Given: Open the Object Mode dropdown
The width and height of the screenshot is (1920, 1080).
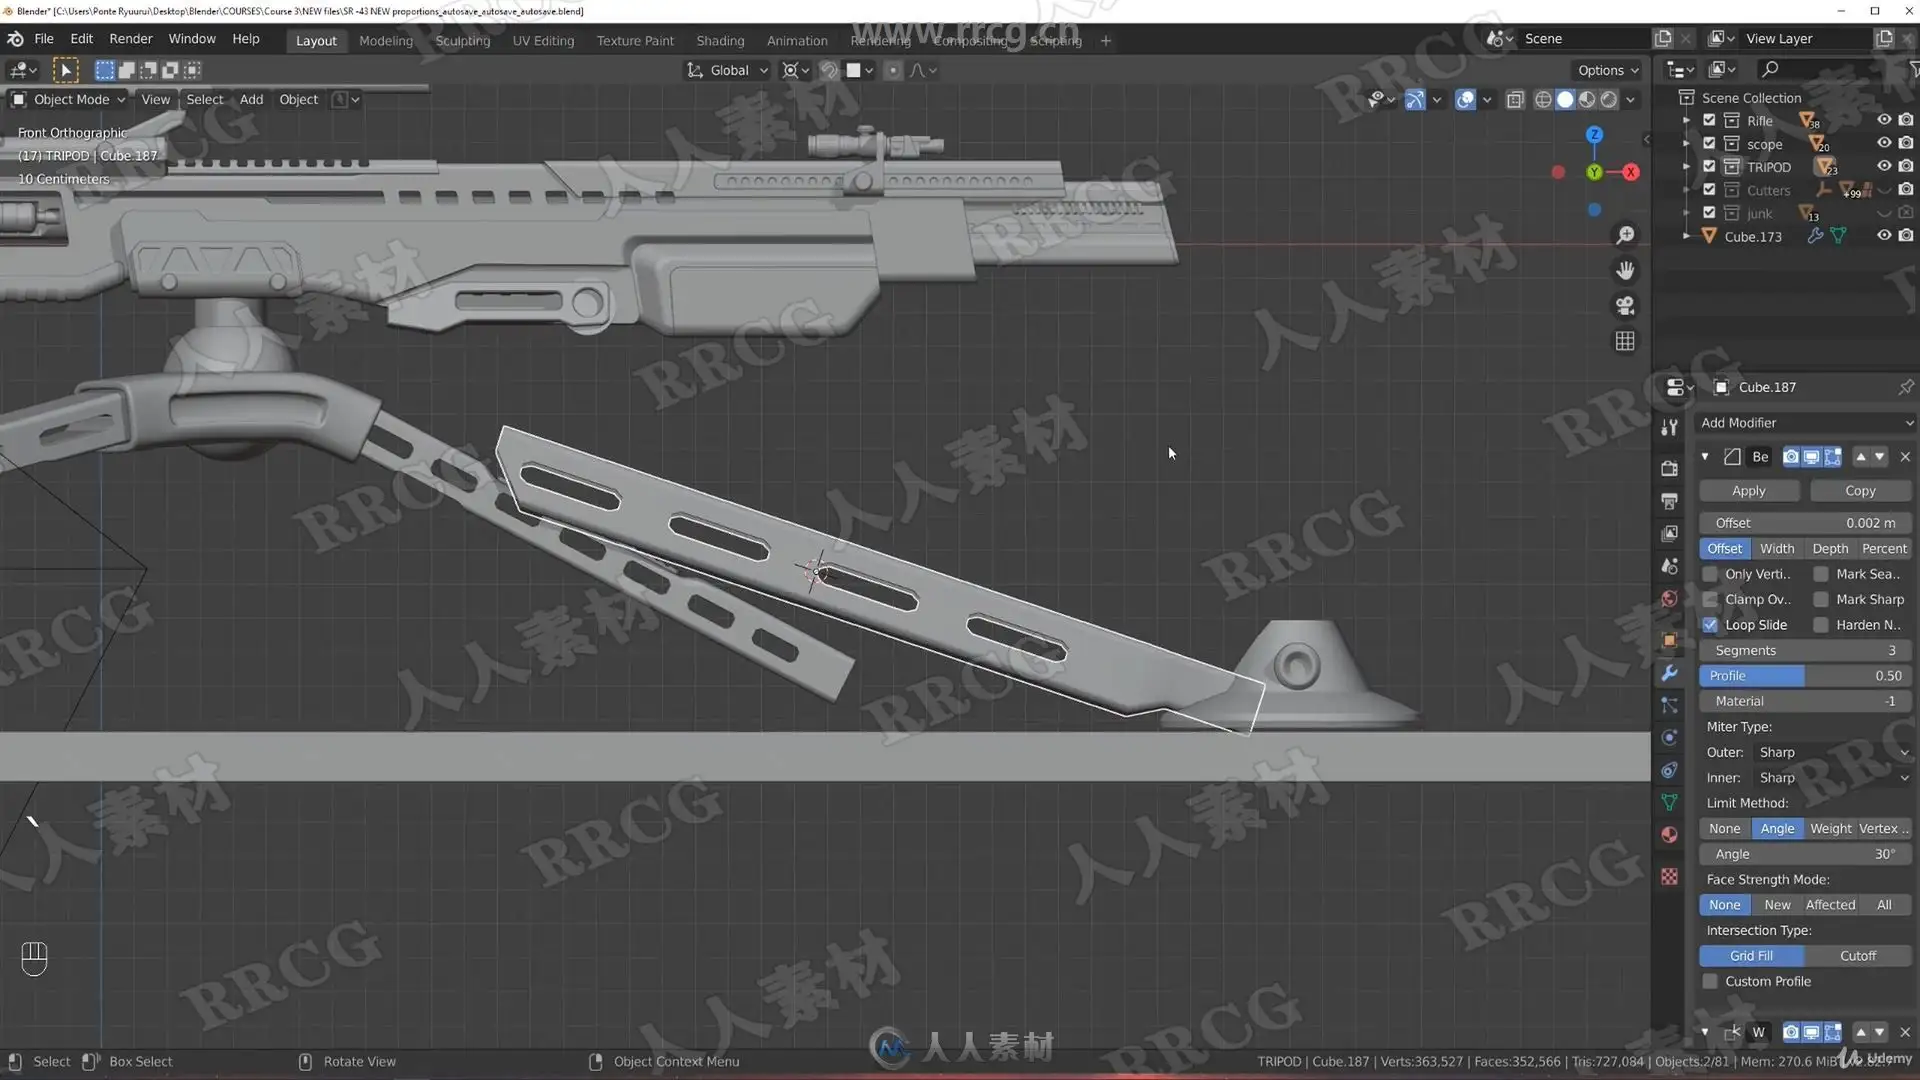Looking at the screenshot, I should (x=69, y=99).
